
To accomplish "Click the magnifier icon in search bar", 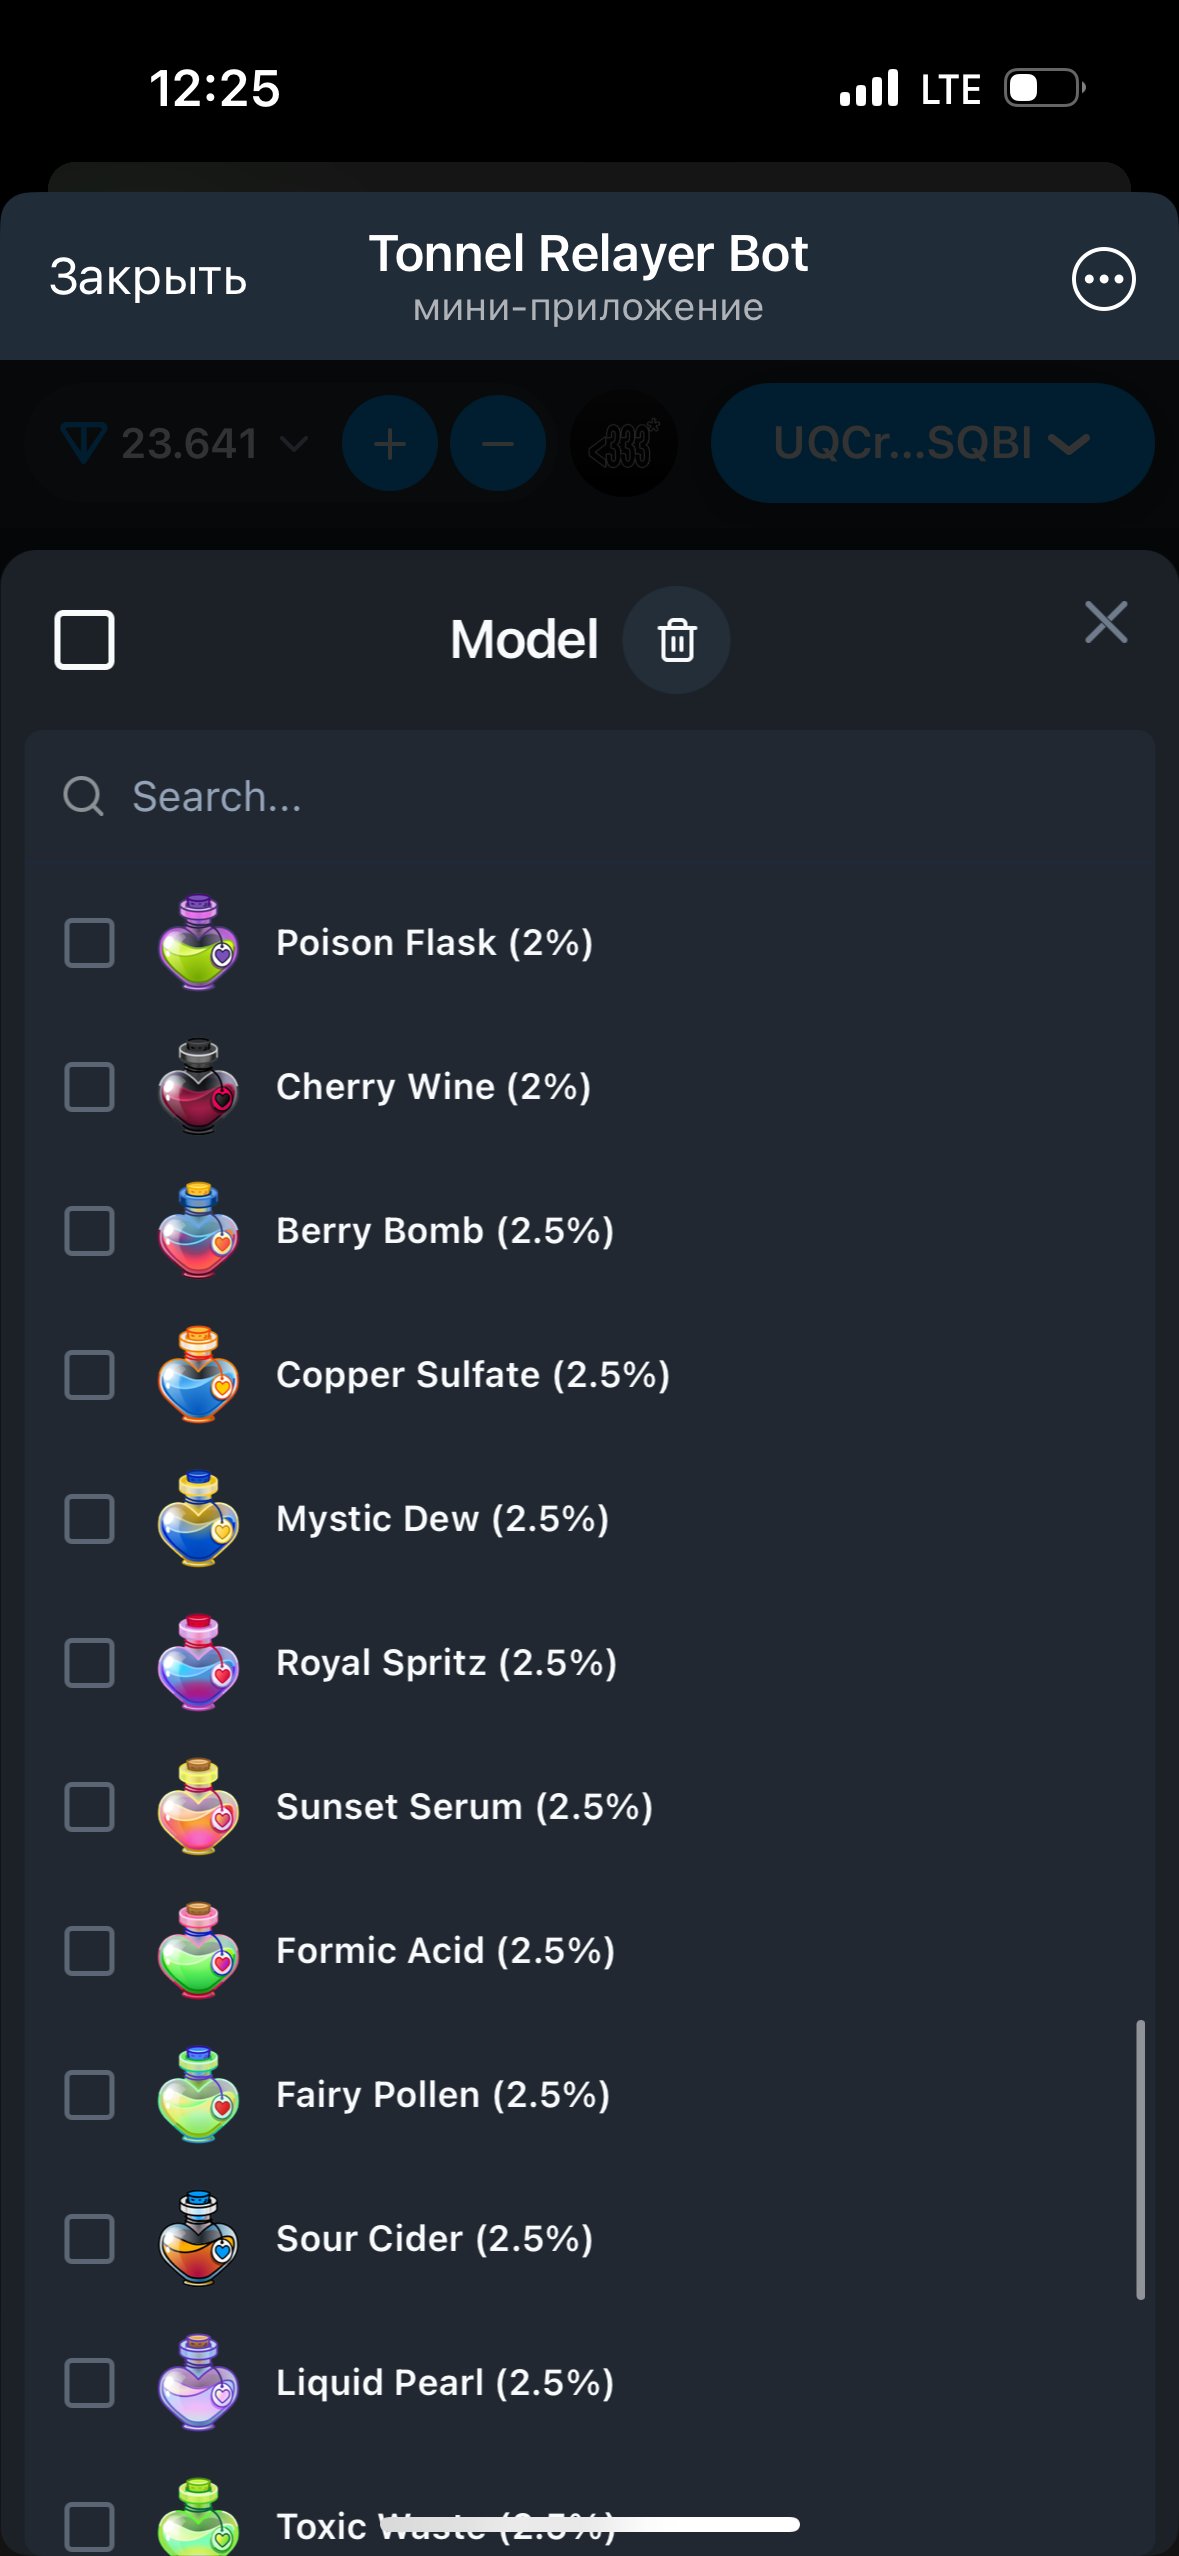I will [x=83, y=797].
